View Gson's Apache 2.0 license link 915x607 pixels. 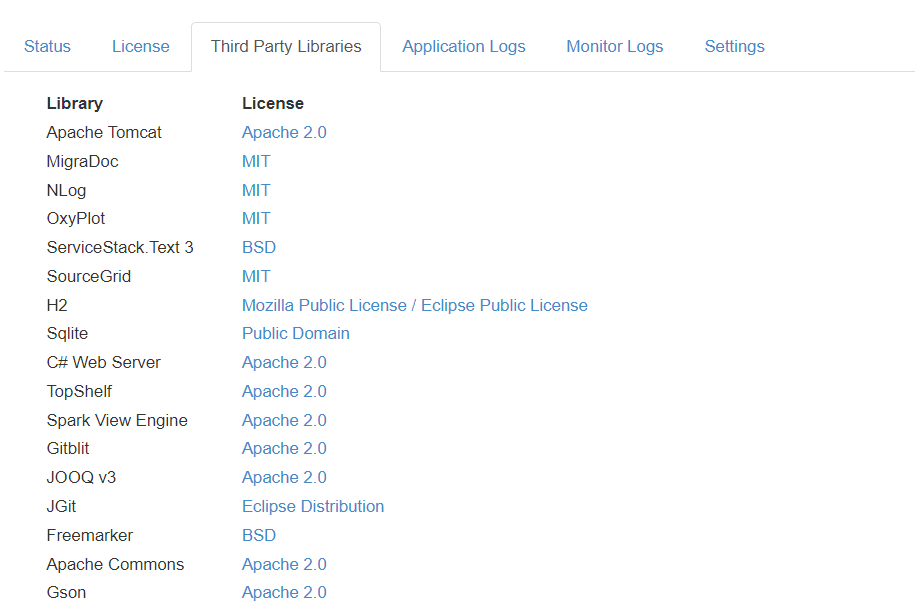[x=284, y=592]
